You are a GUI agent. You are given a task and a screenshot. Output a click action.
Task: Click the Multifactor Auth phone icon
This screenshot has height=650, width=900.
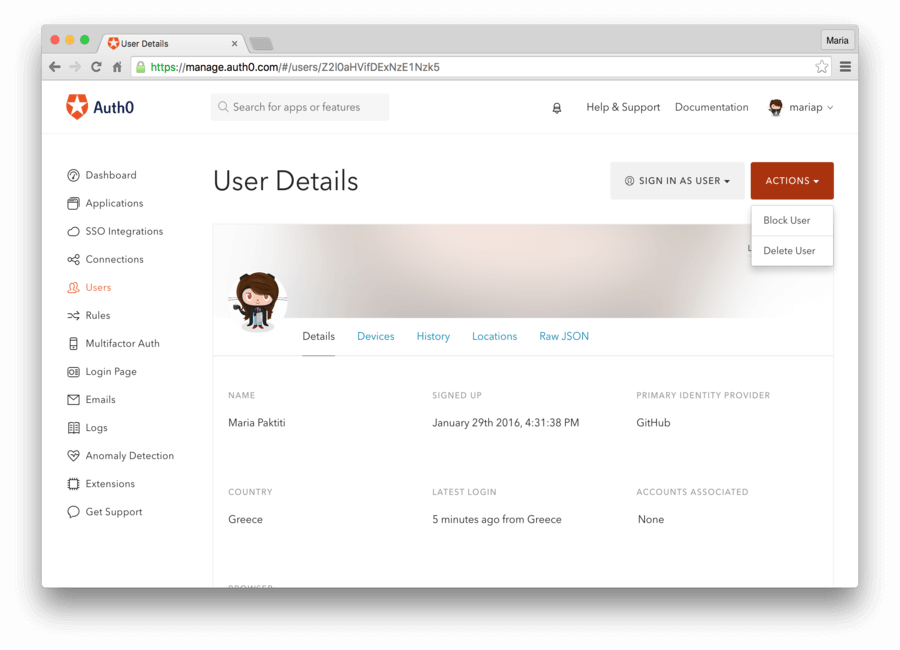pos(73,343)
